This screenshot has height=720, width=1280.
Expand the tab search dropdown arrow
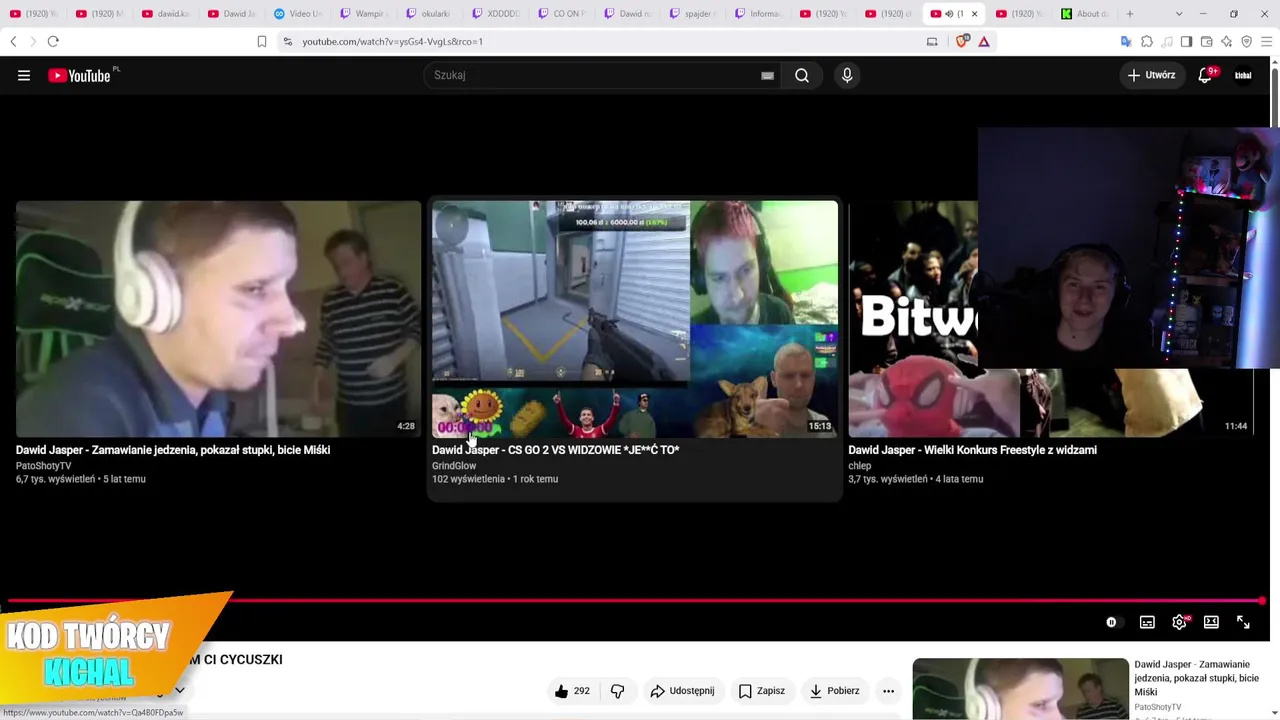click(1179, 14)
